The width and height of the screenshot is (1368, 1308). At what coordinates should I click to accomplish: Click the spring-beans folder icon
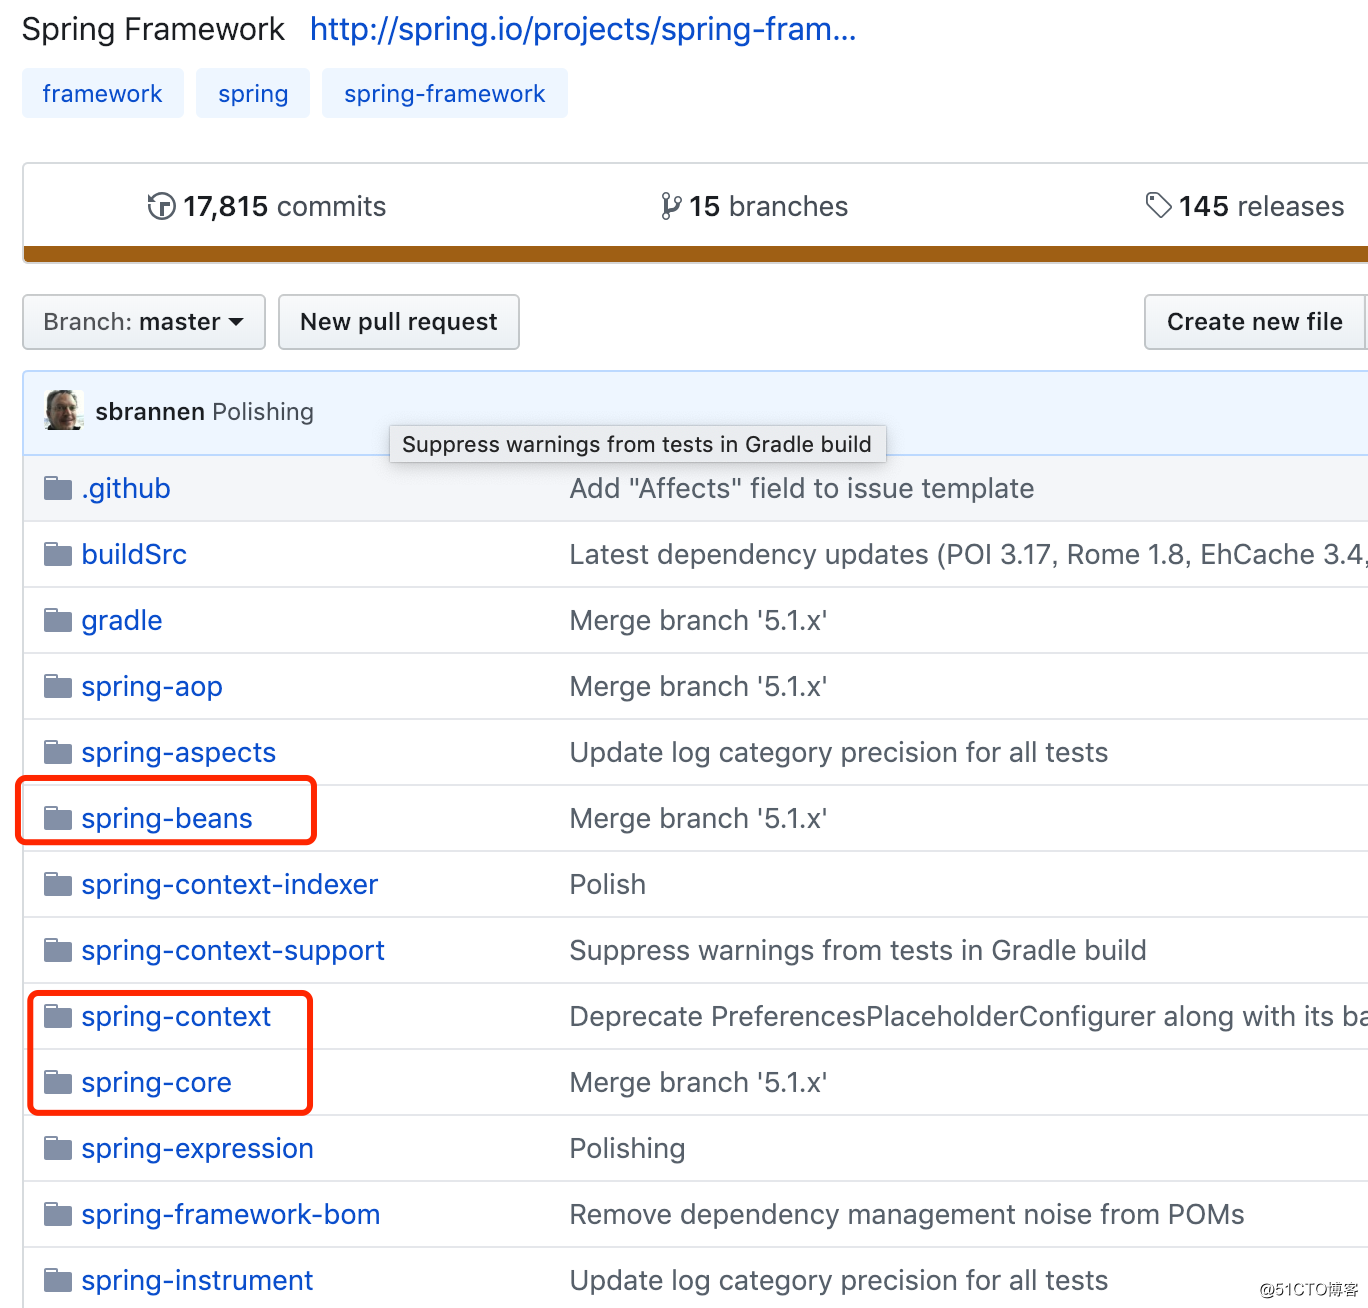[x=58, y=818]
